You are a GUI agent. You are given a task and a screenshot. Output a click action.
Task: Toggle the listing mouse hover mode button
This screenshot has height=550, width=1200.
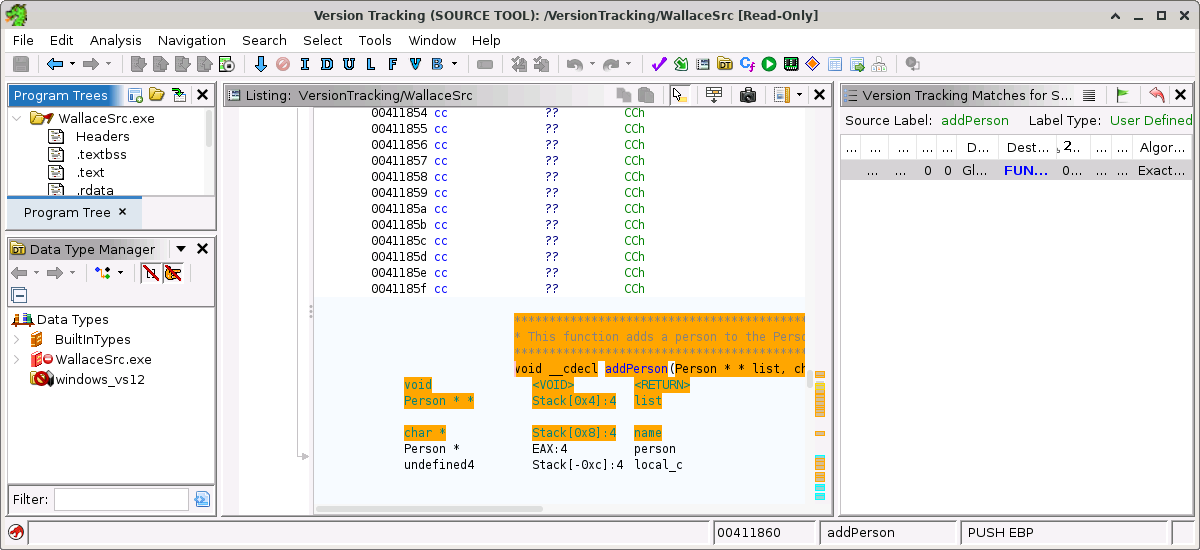click(x=680, y=95)
